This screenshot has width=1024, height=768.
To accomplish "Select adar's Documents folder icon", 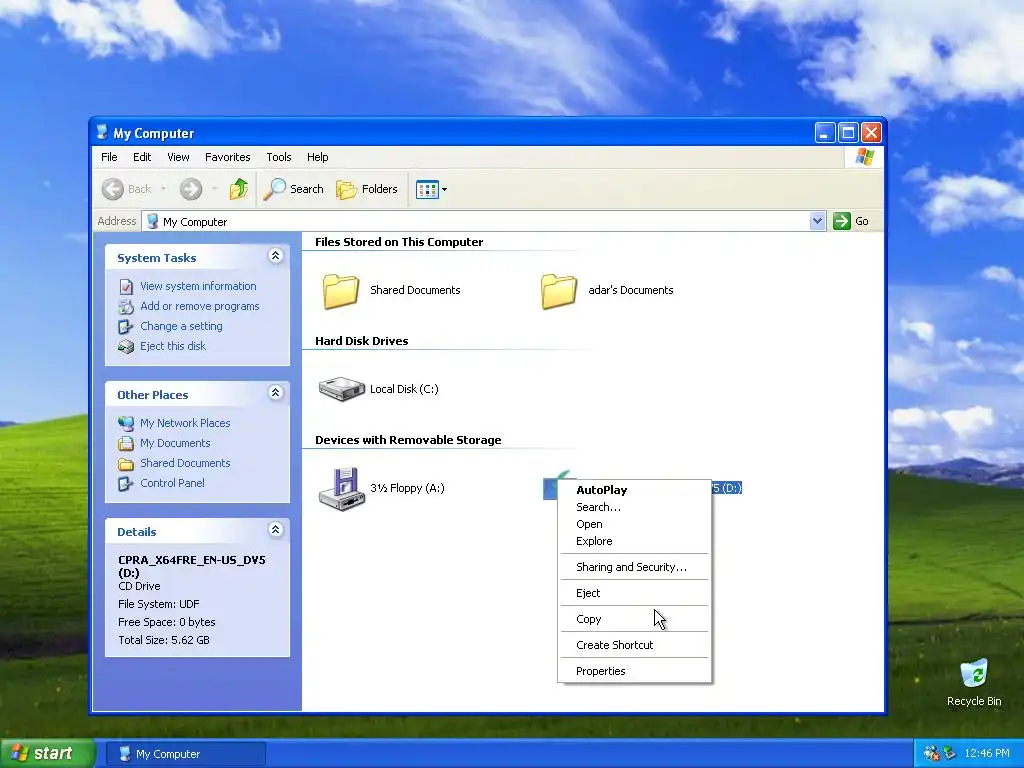I will (x=559, y=291).
